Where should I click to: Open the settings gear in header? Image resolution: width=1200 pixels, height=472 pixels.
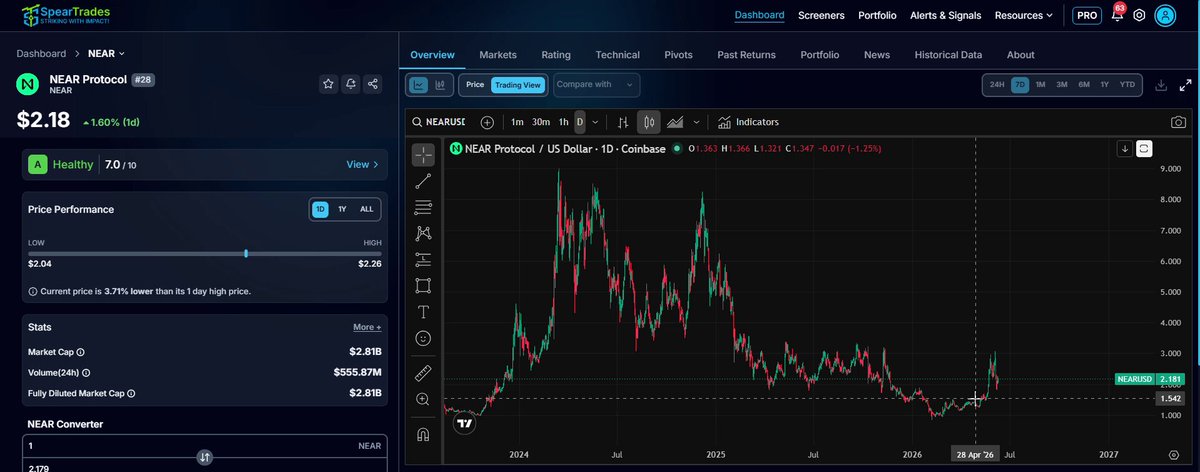(1139, 16)
